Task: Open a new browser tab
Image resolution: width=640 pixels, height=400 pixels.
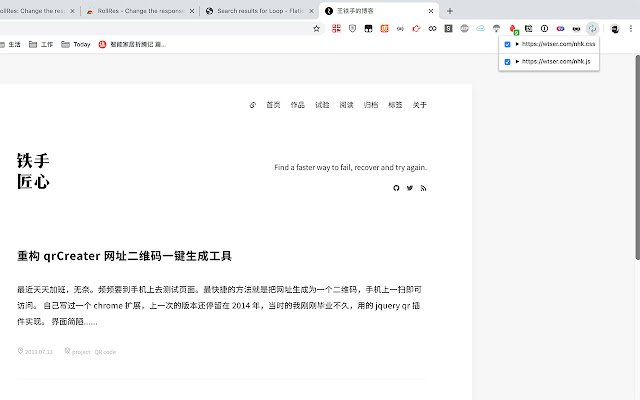Action: (450, 11)
